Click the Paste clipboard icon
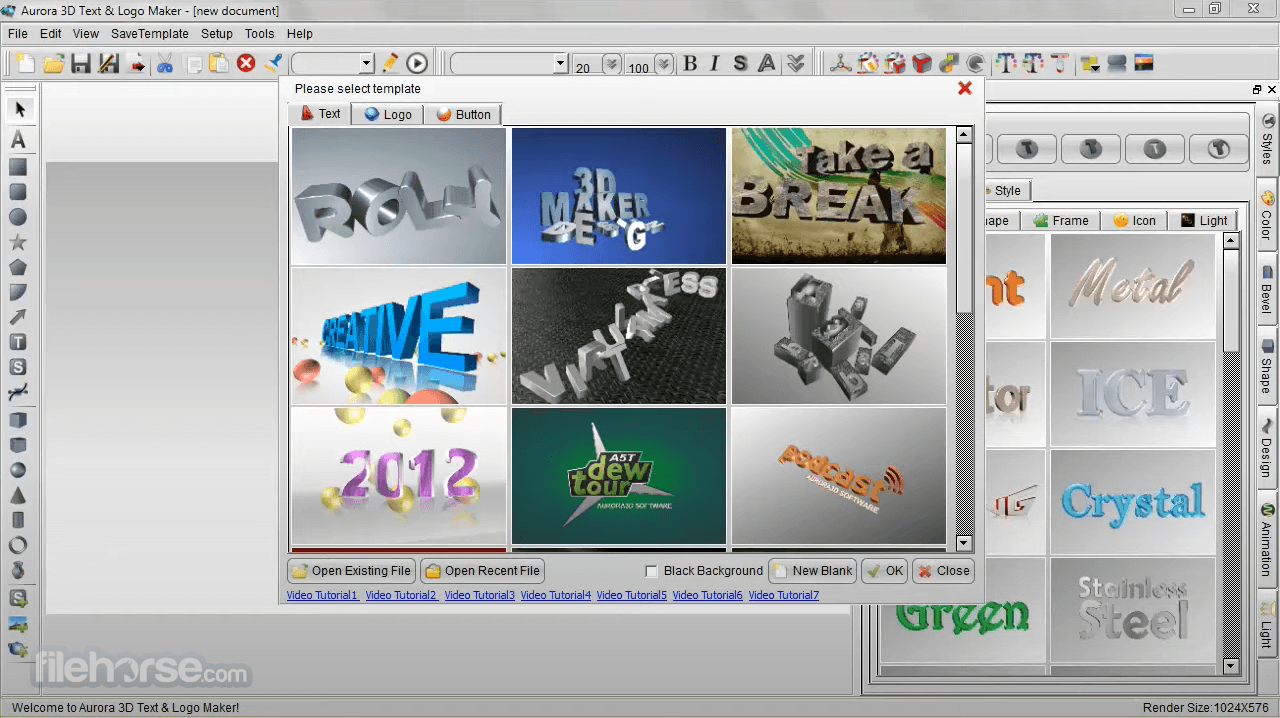 click(219, 63)
